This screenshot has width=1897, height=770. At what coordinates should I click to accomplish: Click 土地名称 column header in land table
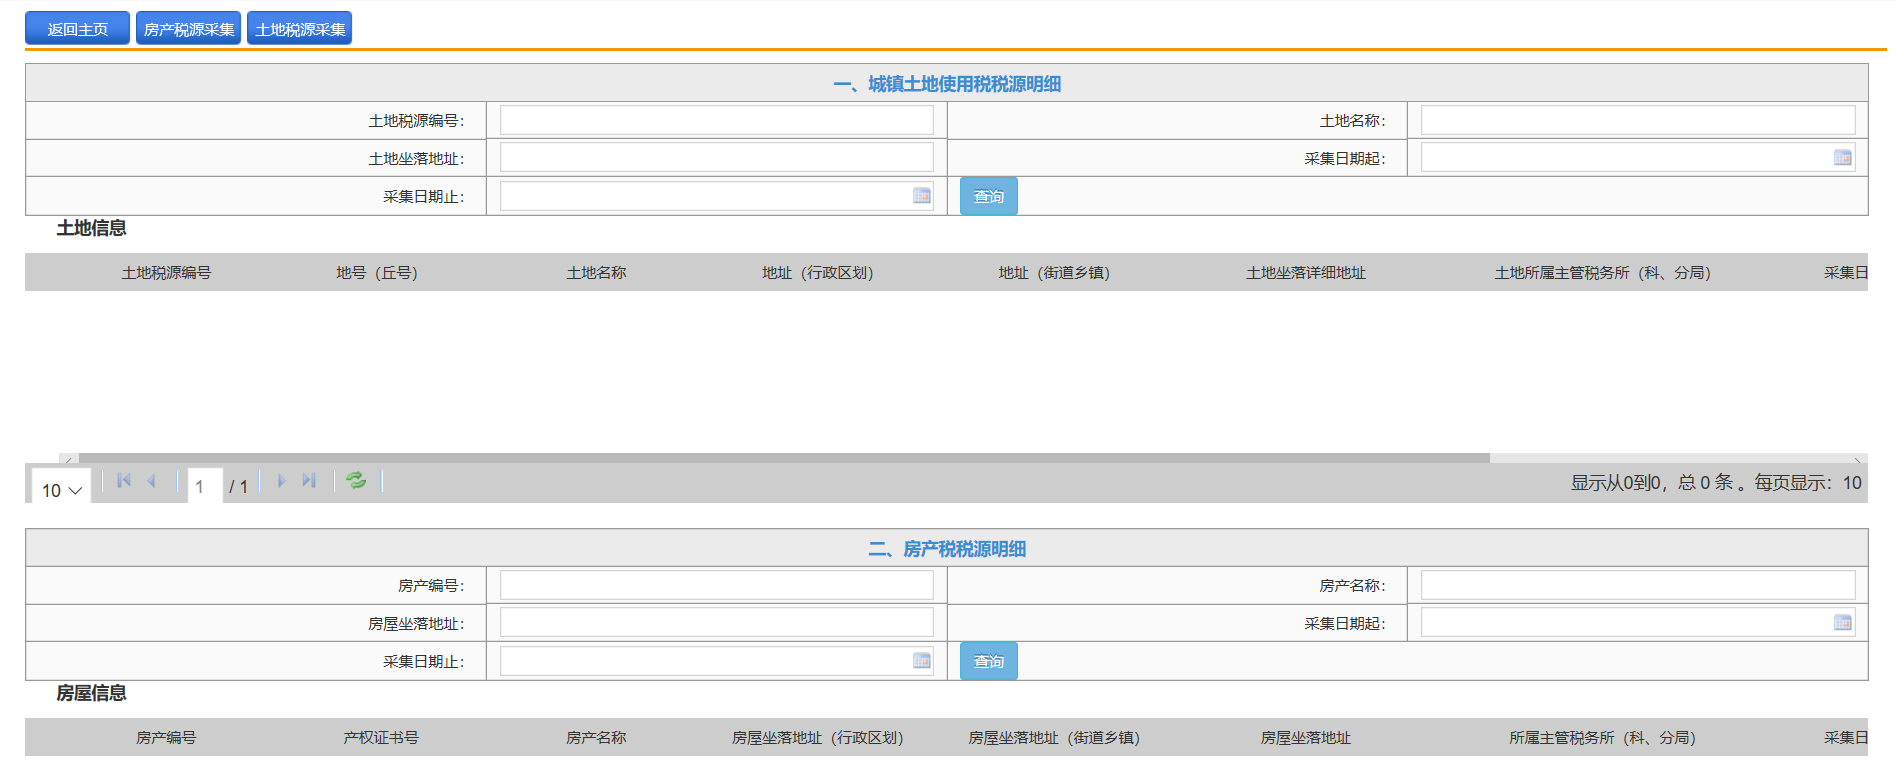pyautogui.click(x=596, y=272)
